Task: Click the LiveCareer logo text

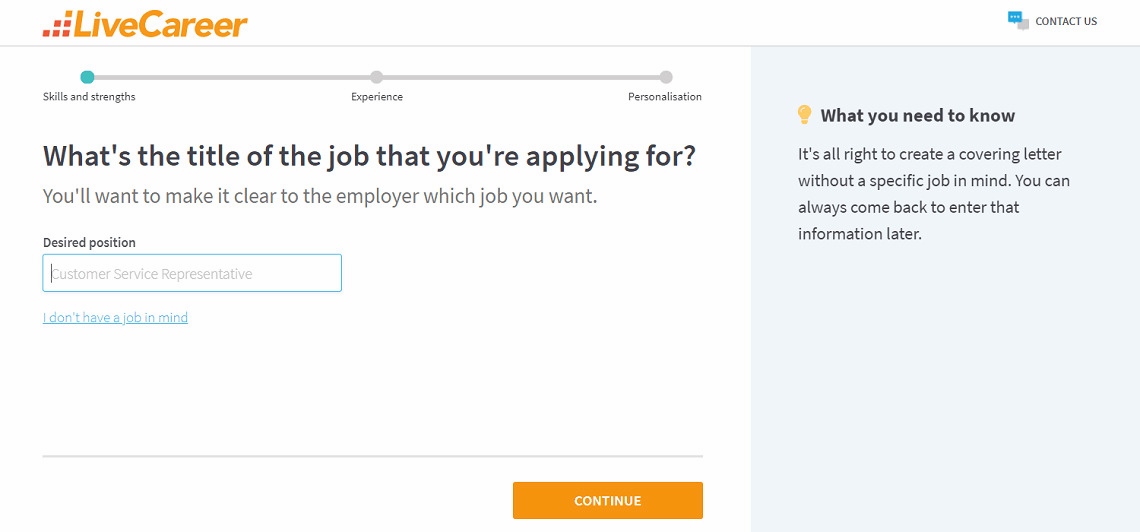Action: pyautogui.click(x=160, y=23)
